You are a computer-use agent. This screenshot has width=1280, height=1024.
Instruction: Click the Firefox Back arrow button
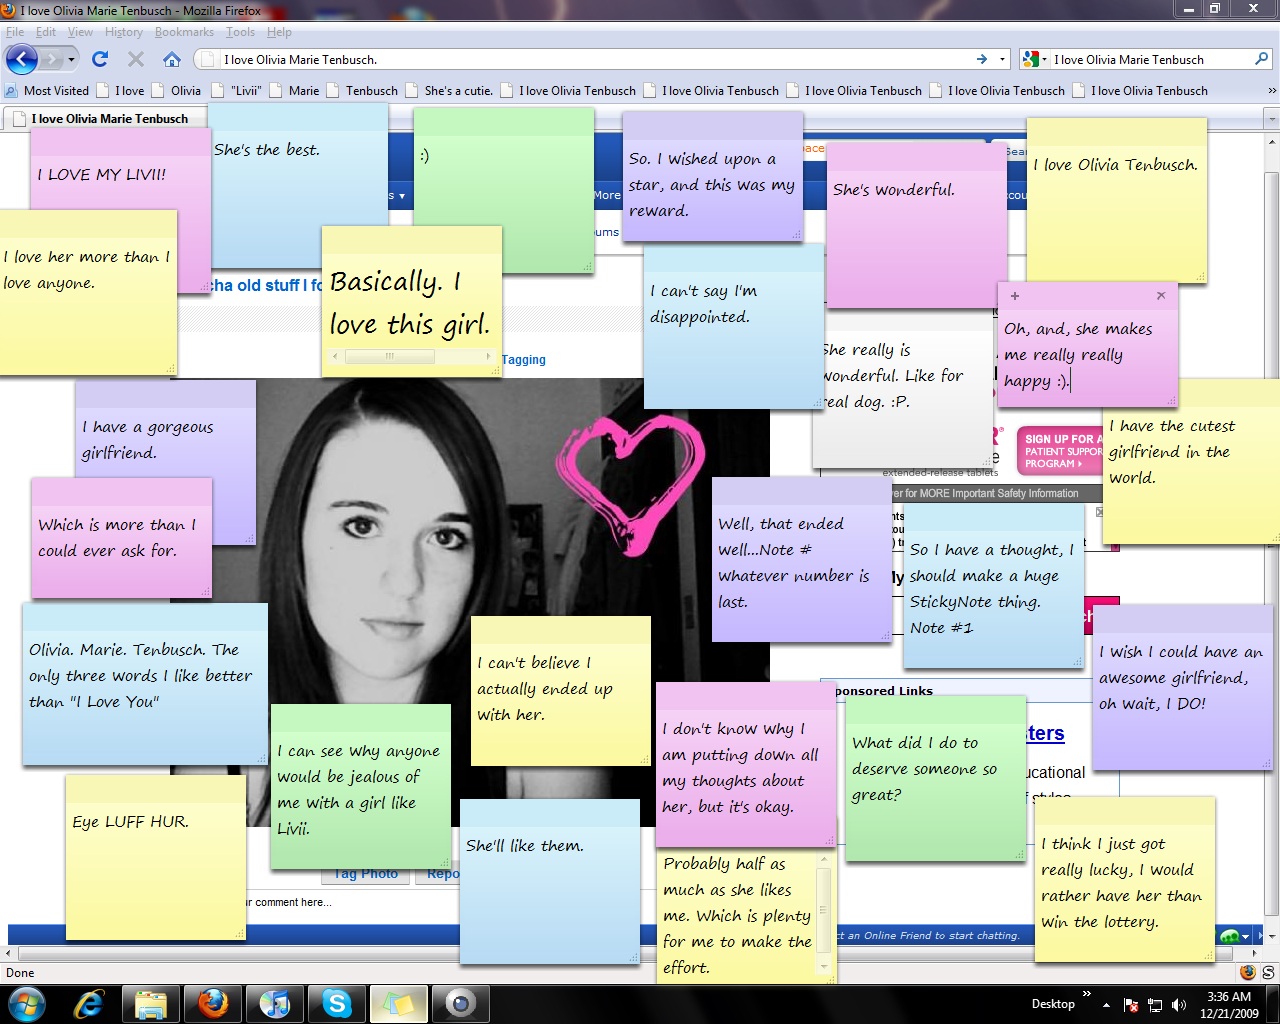(22, 59)
